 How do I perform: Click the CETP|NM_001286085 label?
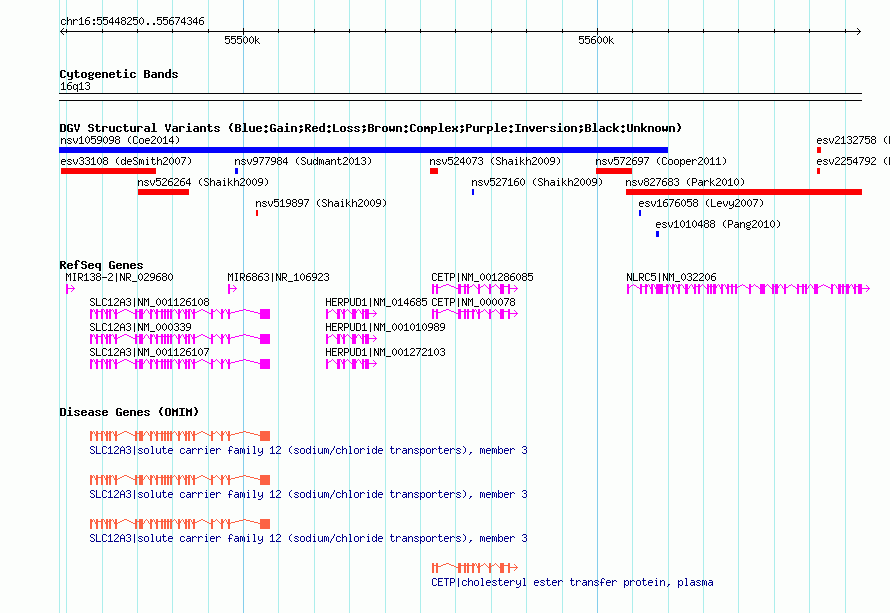click(x=482, y=278)
